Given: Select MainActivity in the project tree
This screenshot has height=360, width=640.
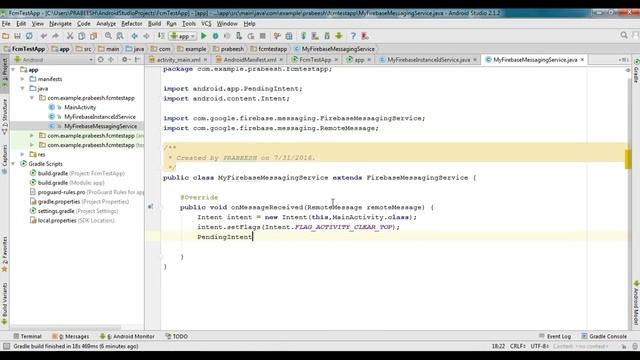Looking at the screenshot, I should coord(80,107).
